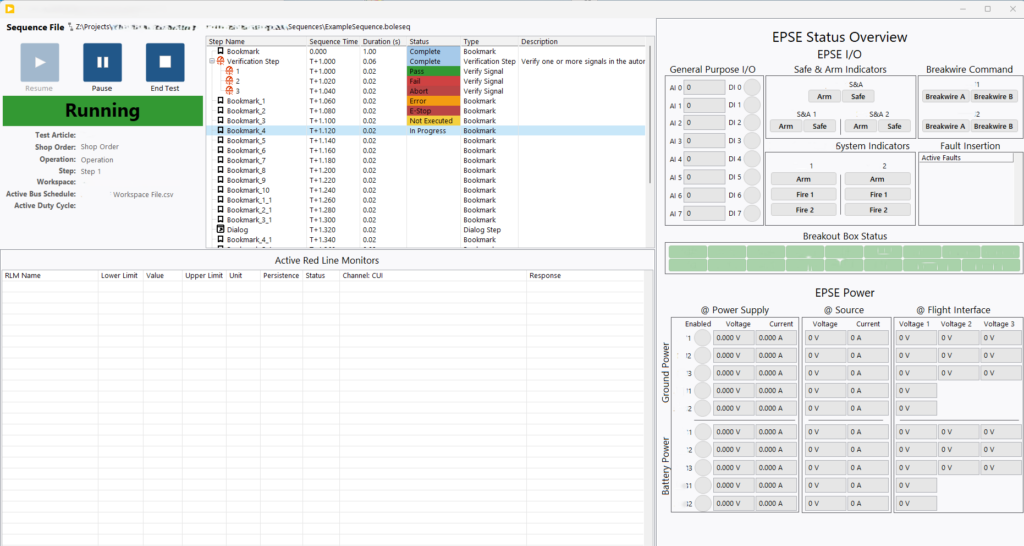
Task: Toggle Ground Power row 3 Enabled indicator
Action: (x=703, y=373)
